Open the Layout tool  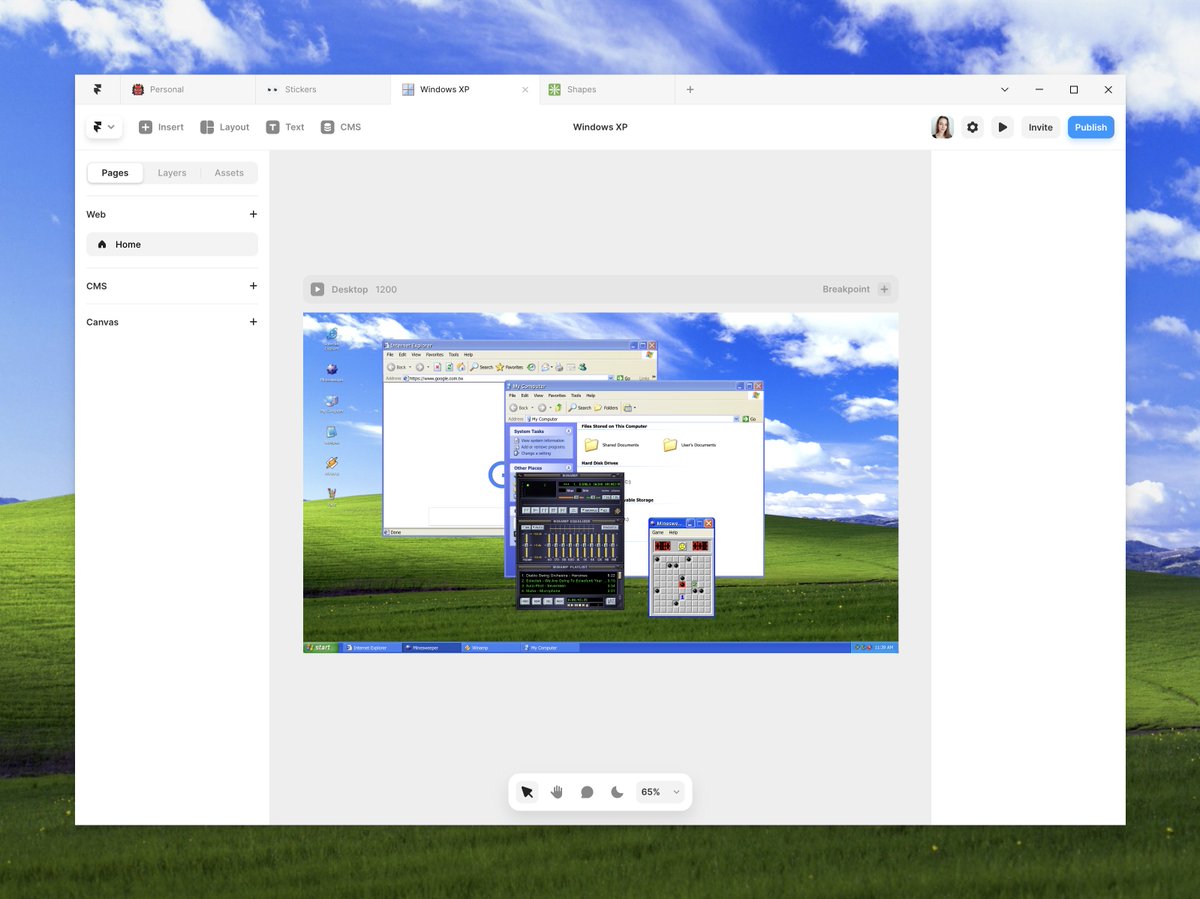tap(225, 127)
